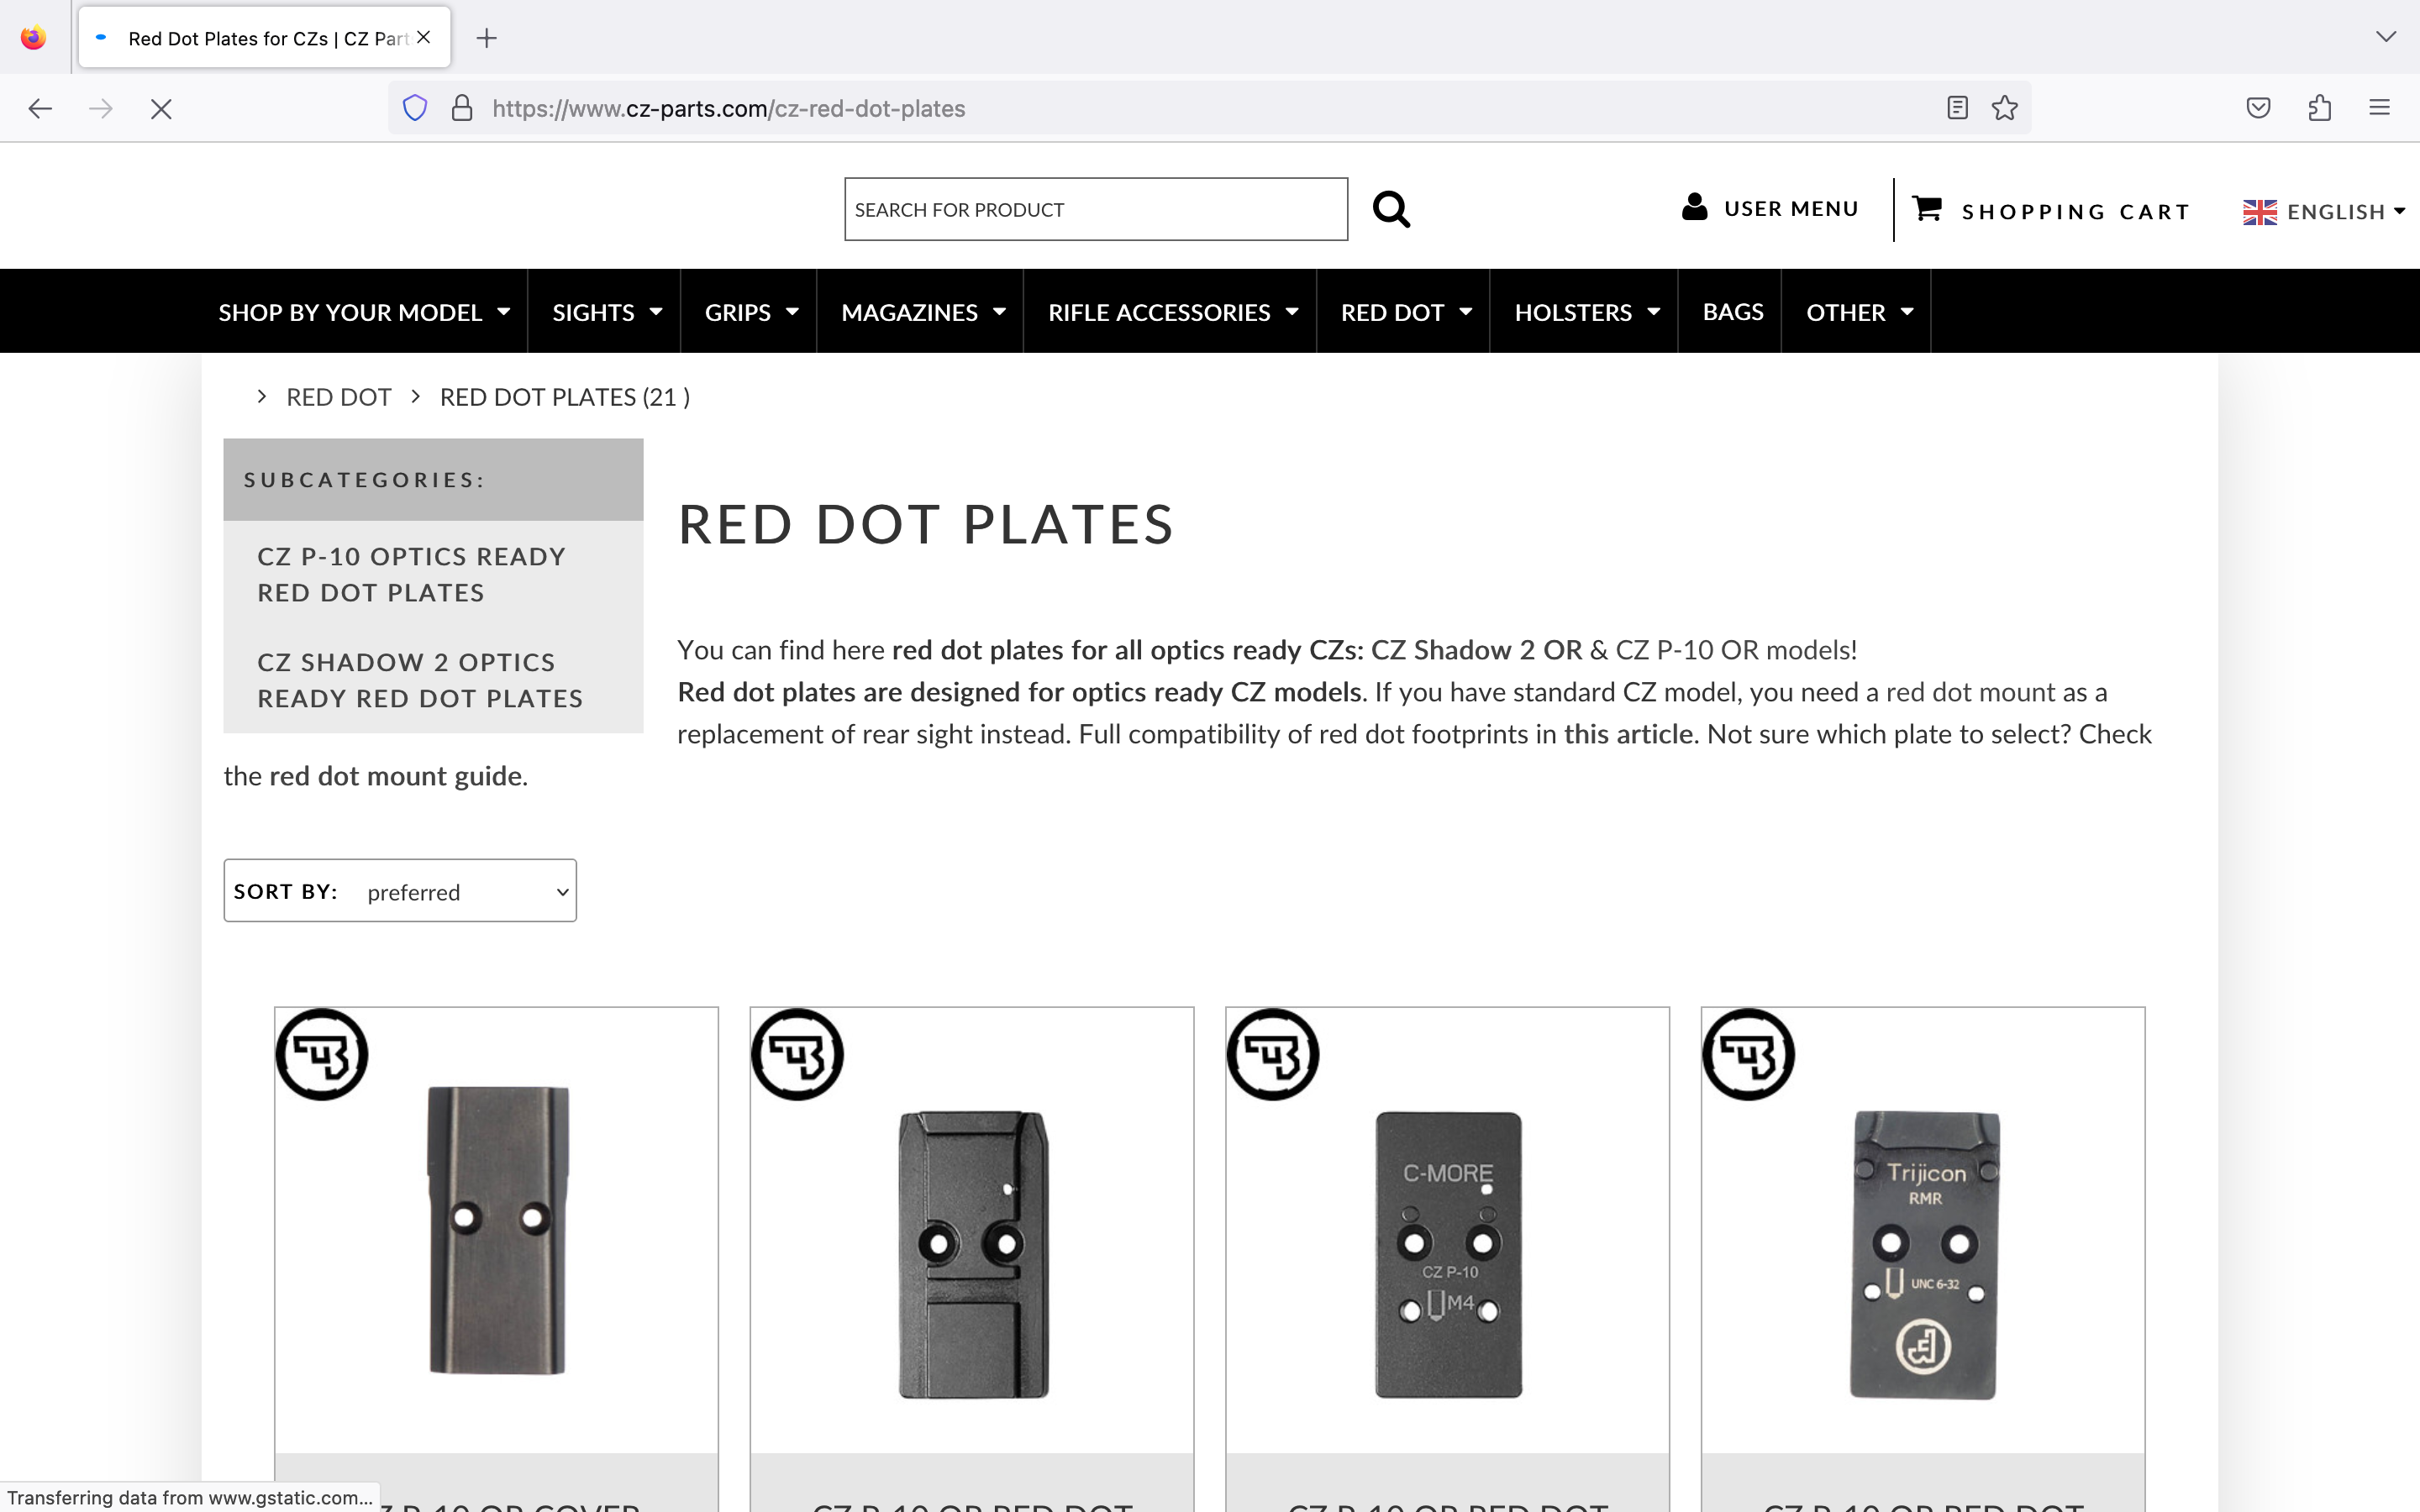The height and width of the screenshot is (1512, 2420).
Task: Click the user menu person icon
Action: point(1694,207)
